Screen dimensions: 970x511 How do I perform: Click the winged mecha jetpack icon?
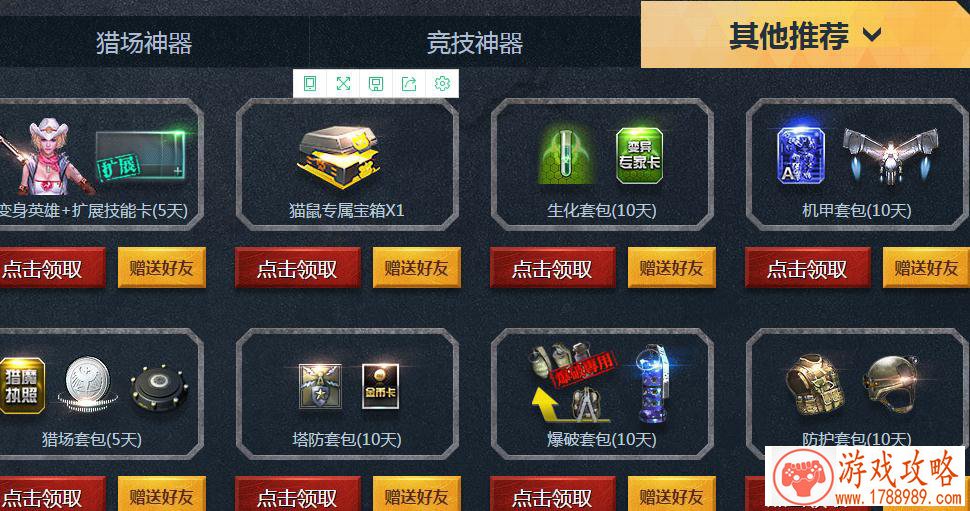point(890,154)
